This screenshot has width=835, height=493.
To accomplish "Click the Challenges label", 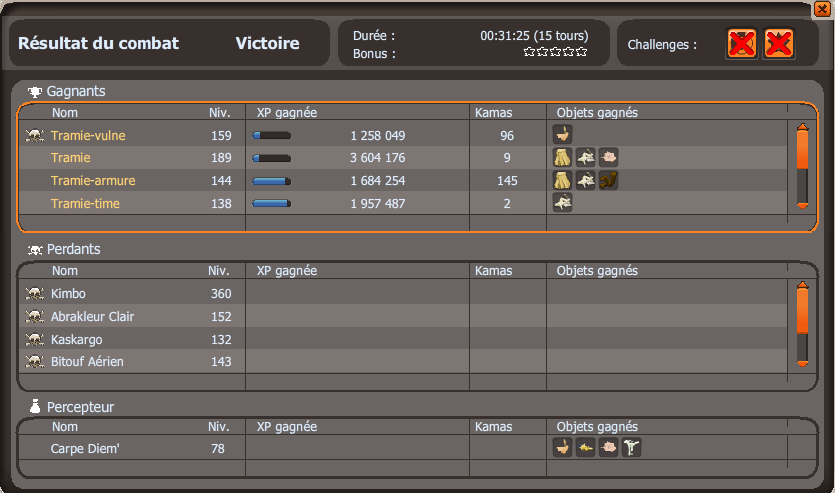I will pyautogui.click(x=662, y=45).
